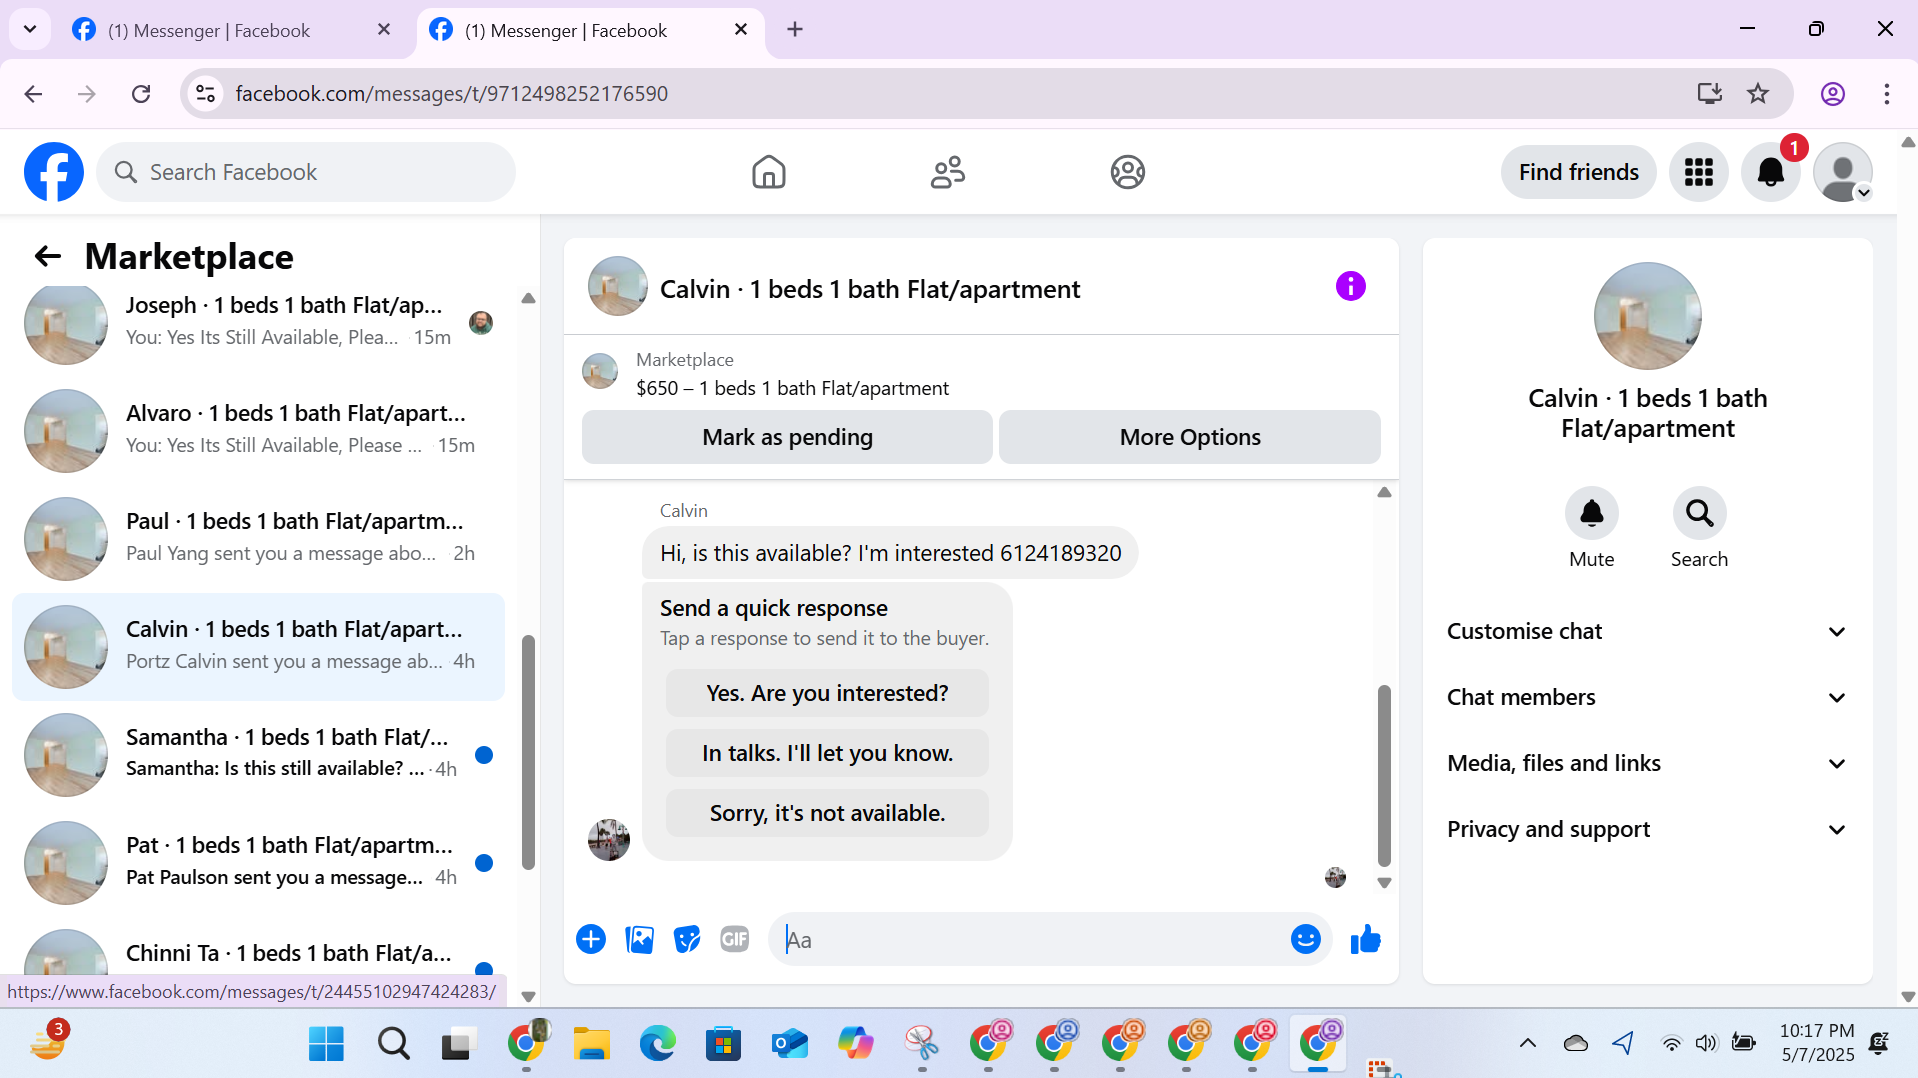Open the taskbar clock showing 10:17 PM

(1817, 1043)
